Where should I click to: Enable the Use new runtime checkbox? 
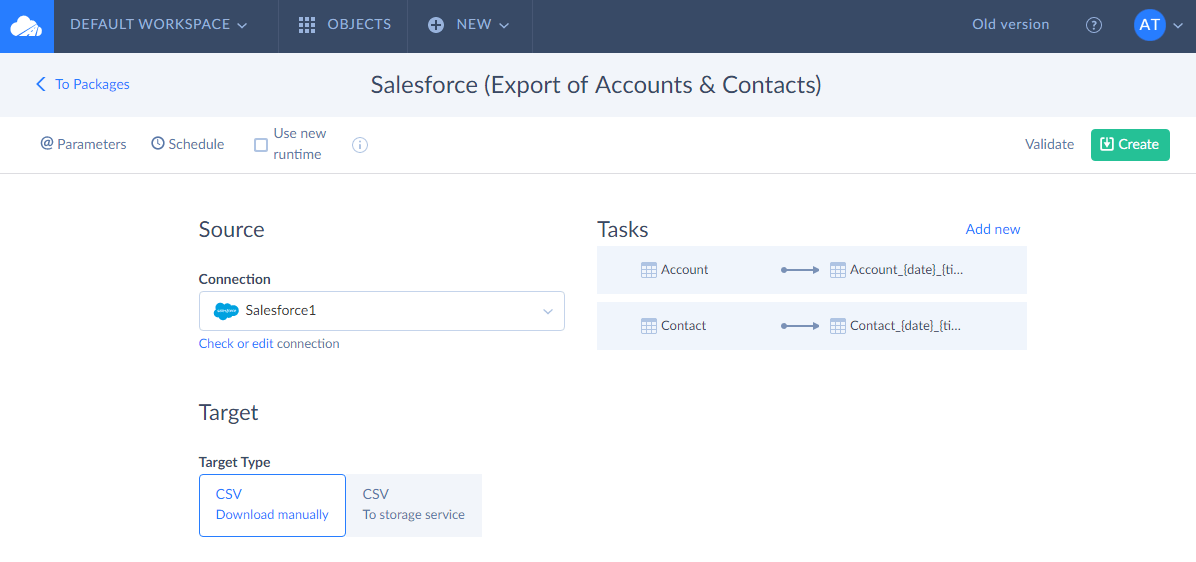[x=261, y=145]
